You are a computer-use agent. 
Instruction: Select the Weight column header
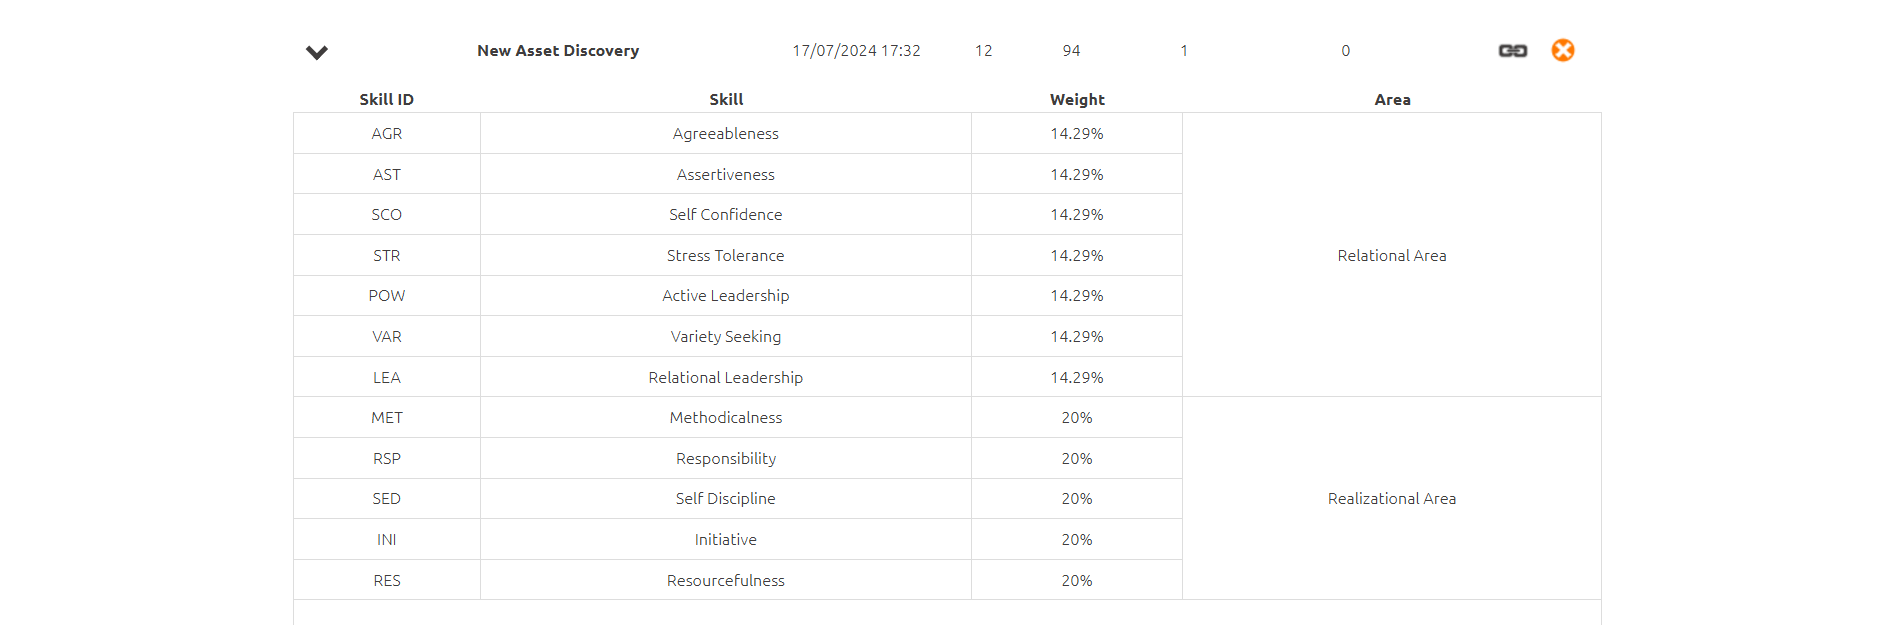coord(1077,100)
